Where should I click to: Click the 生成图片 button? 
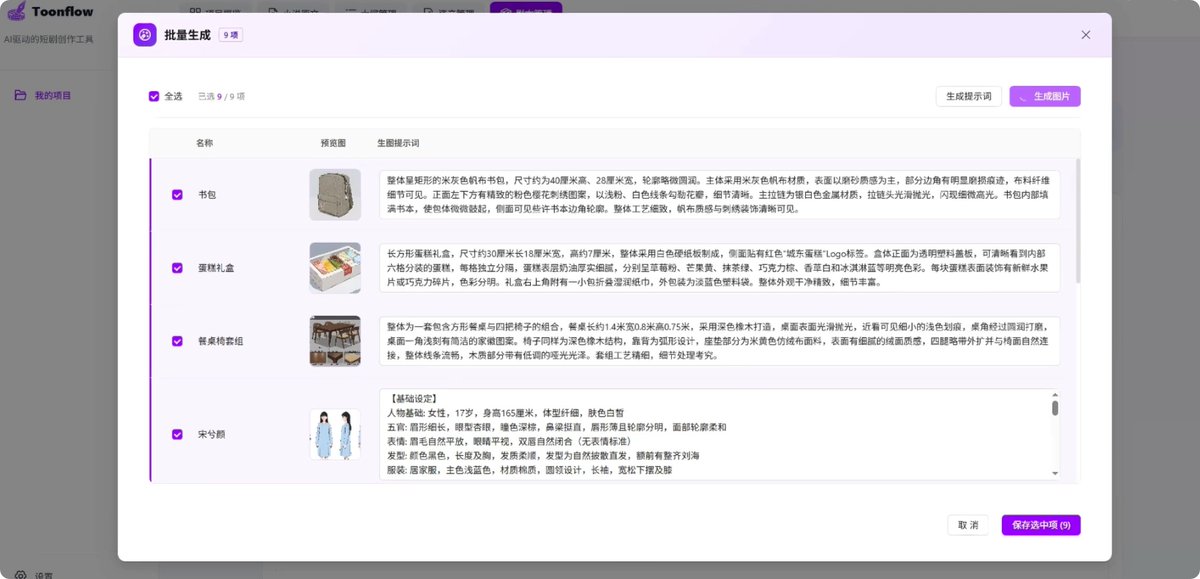click(1043, 96)
